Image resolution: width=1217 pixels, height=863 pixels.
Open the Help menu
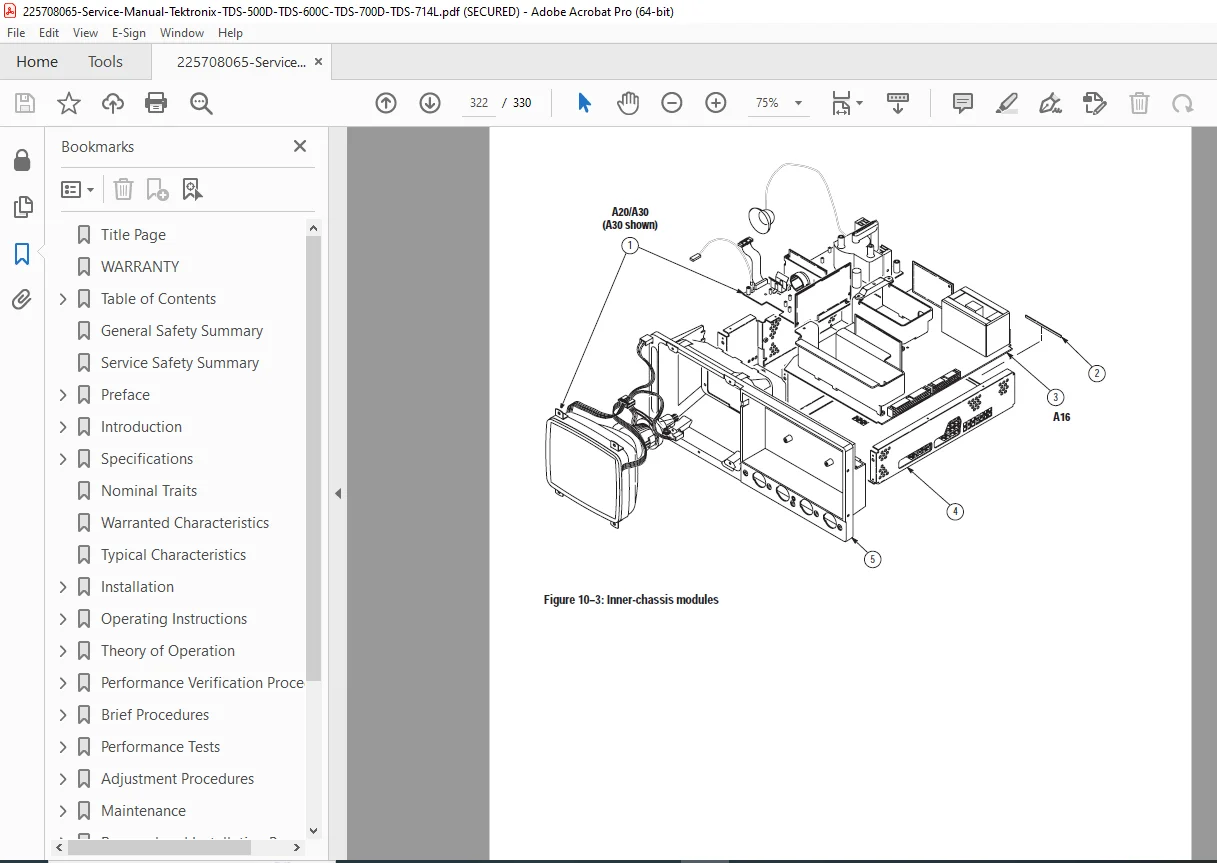(x=230, y=33)
